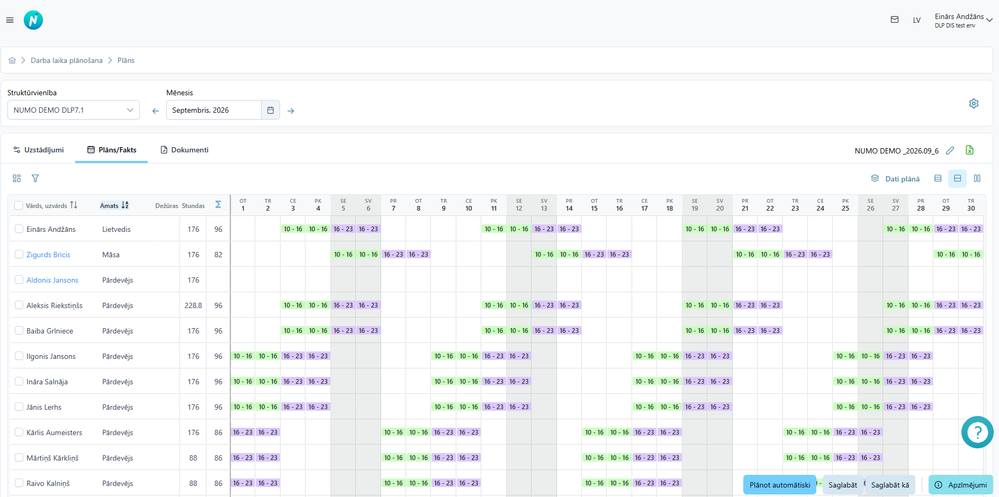Open the hamburger navigation menu

coord(10,20)
